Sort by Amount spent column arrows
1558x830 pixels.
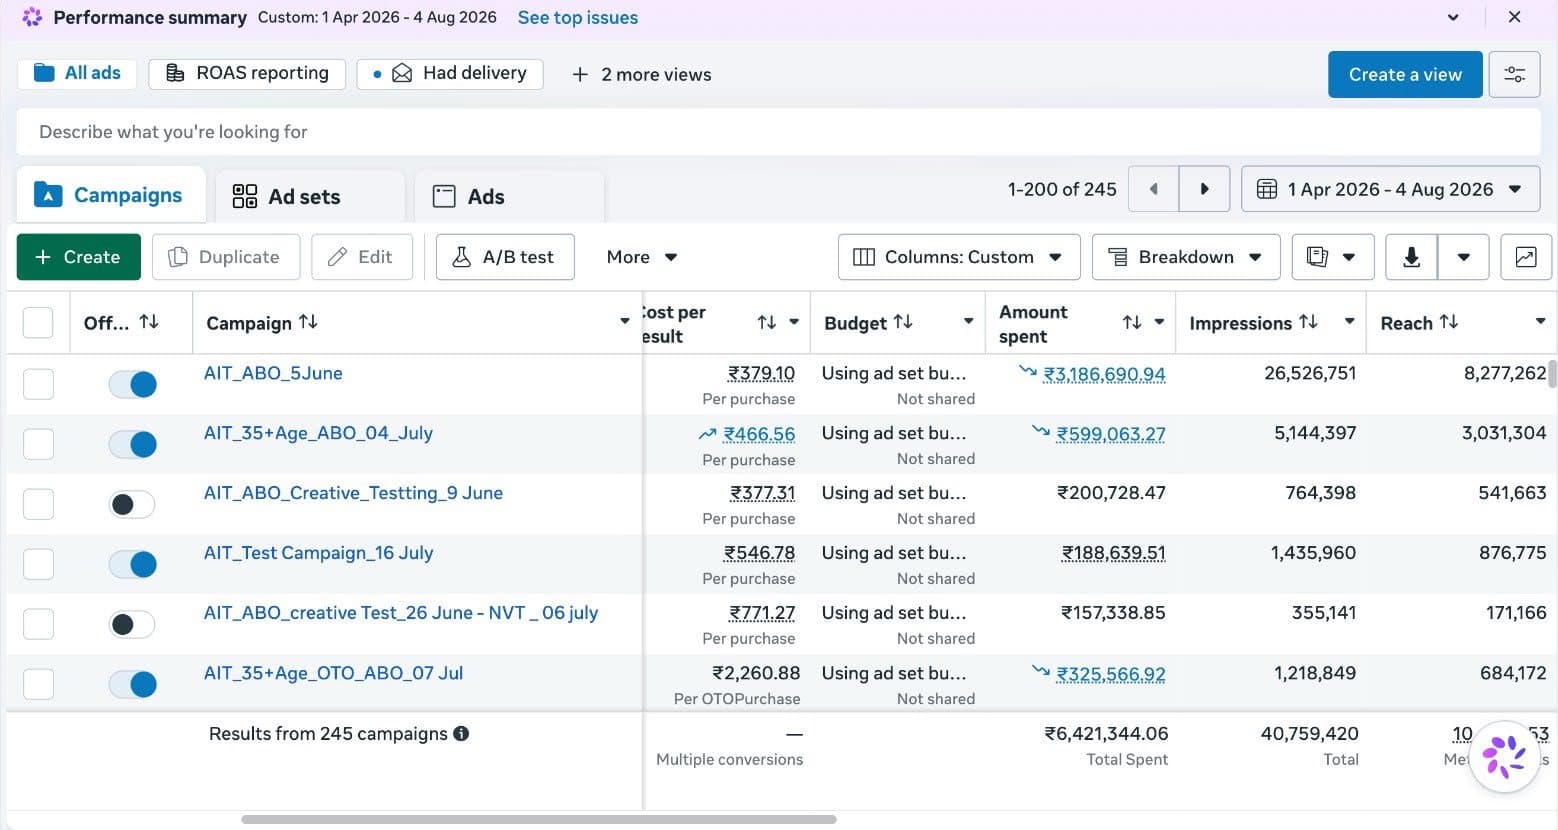pyautogui.click(x=1132, y=322)
